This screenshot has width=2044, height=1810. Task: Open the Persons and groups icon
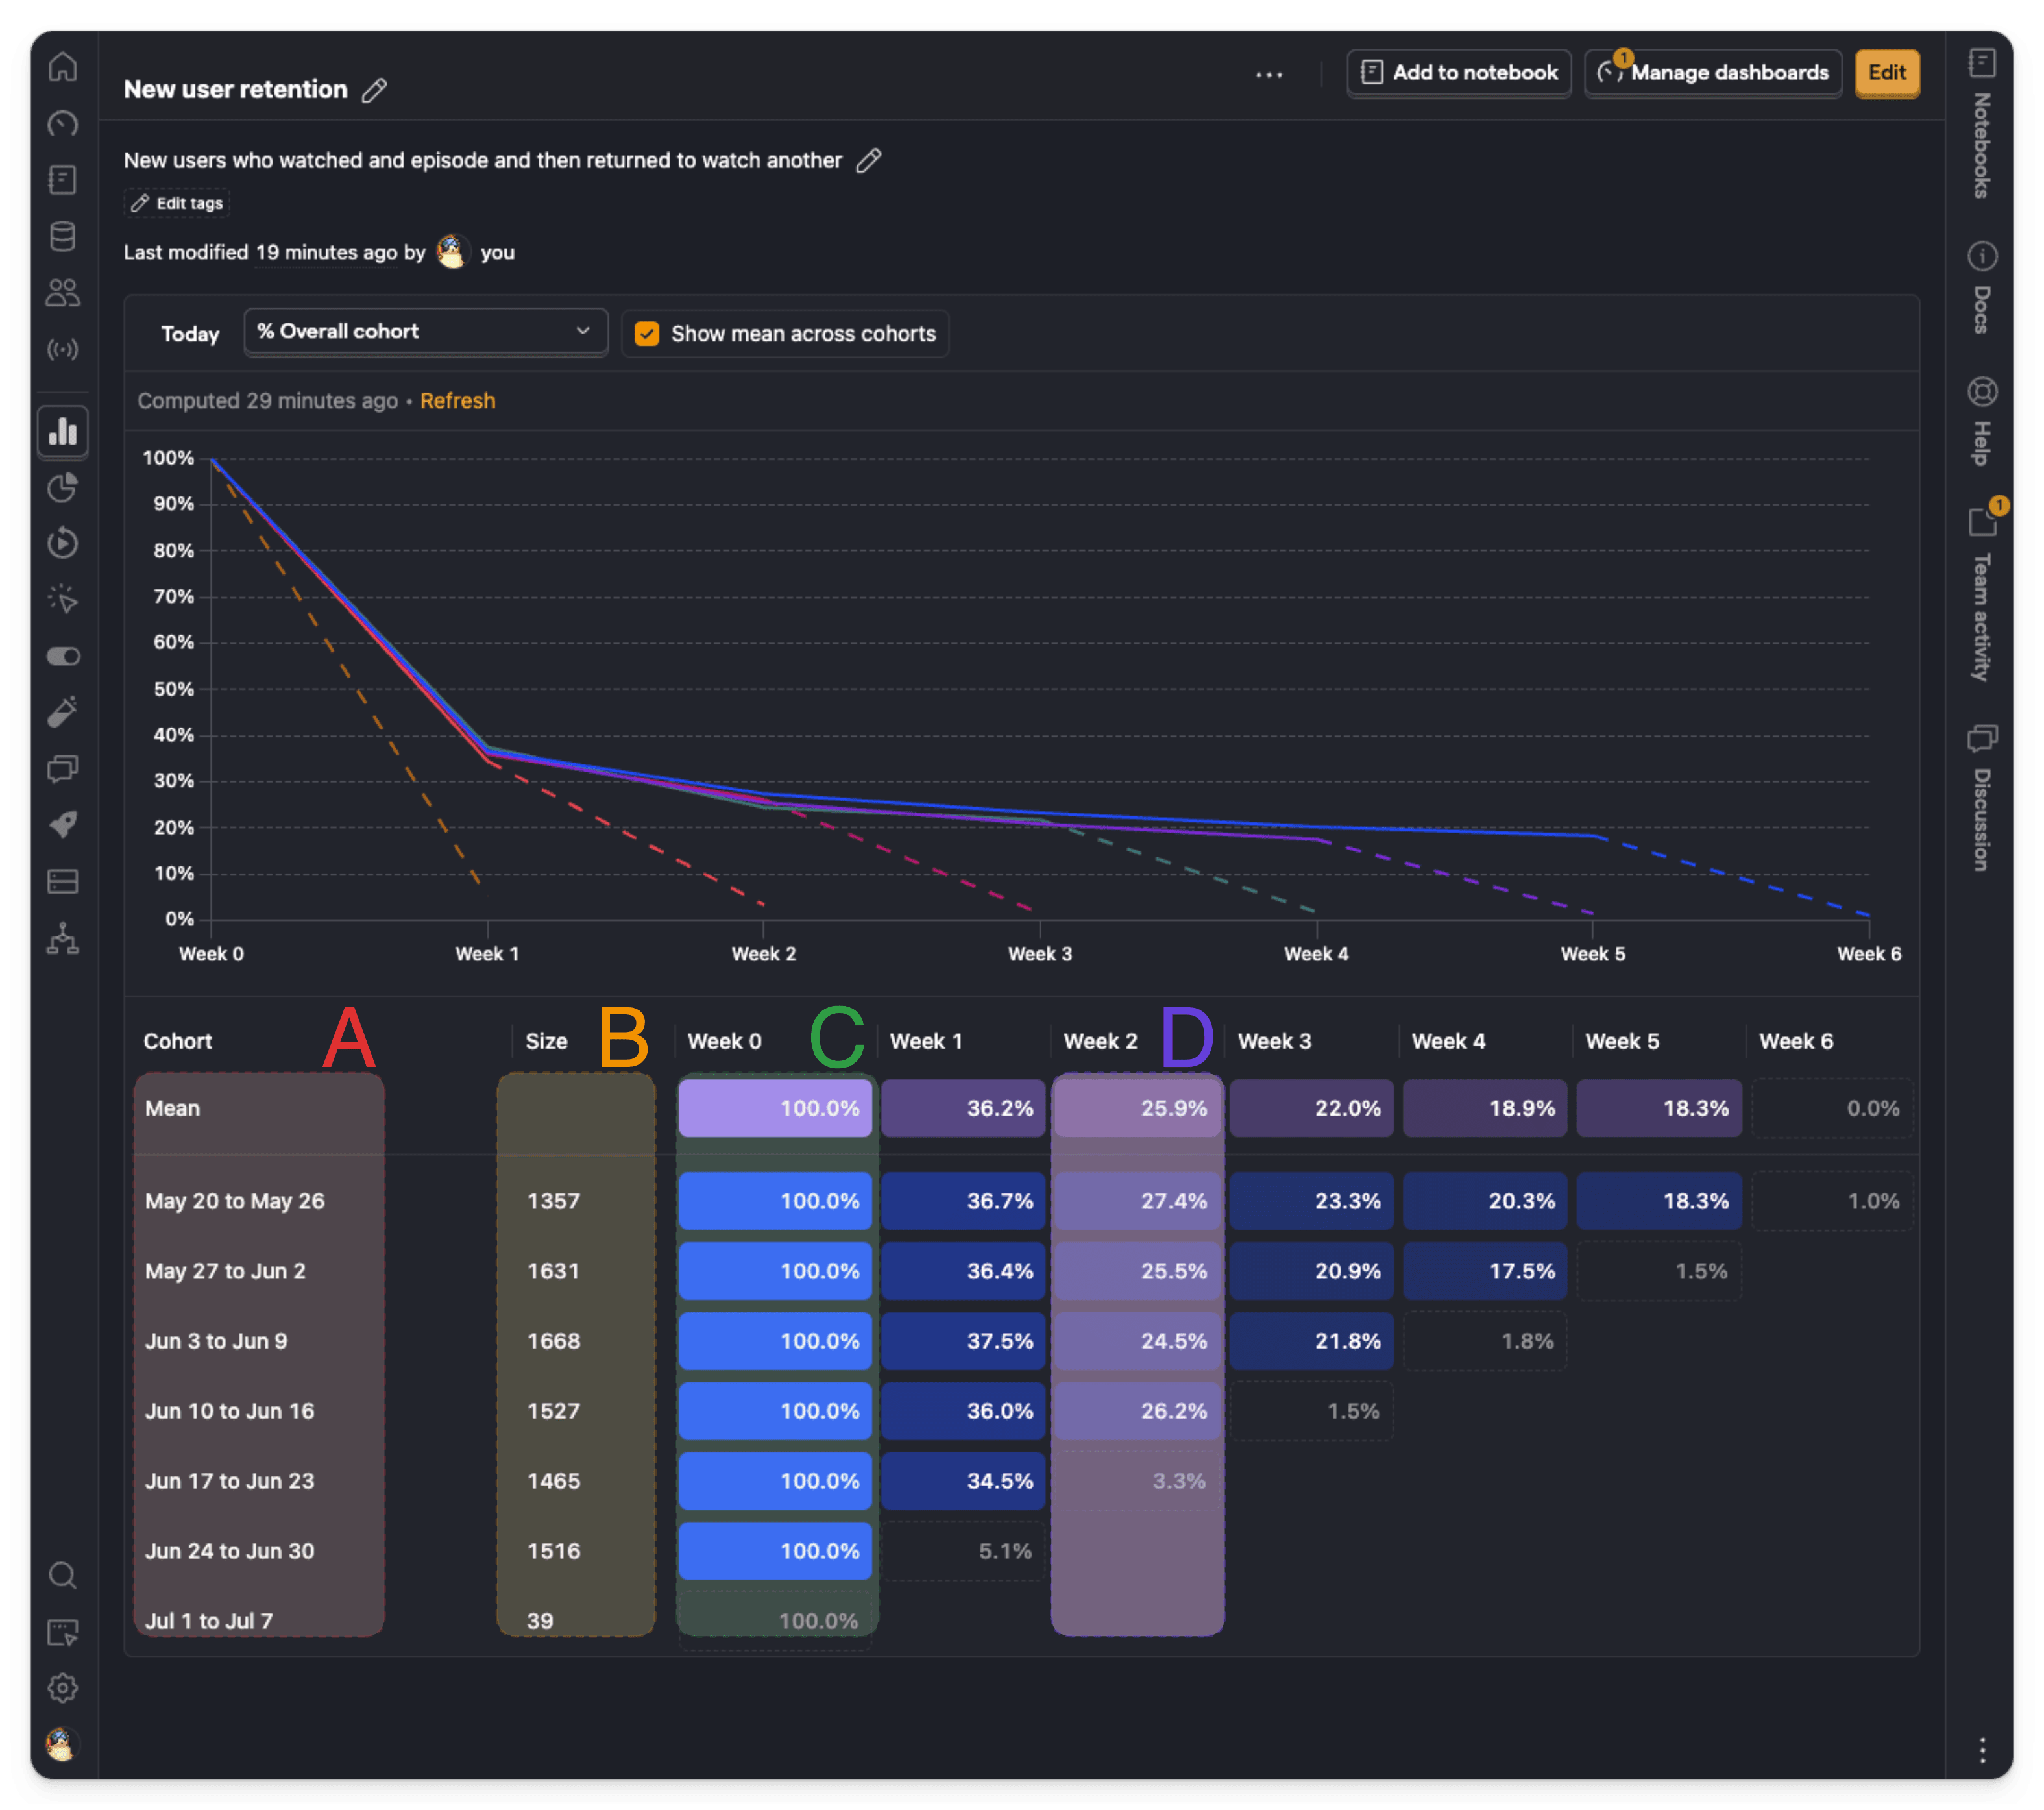click(x=63, y=292)
